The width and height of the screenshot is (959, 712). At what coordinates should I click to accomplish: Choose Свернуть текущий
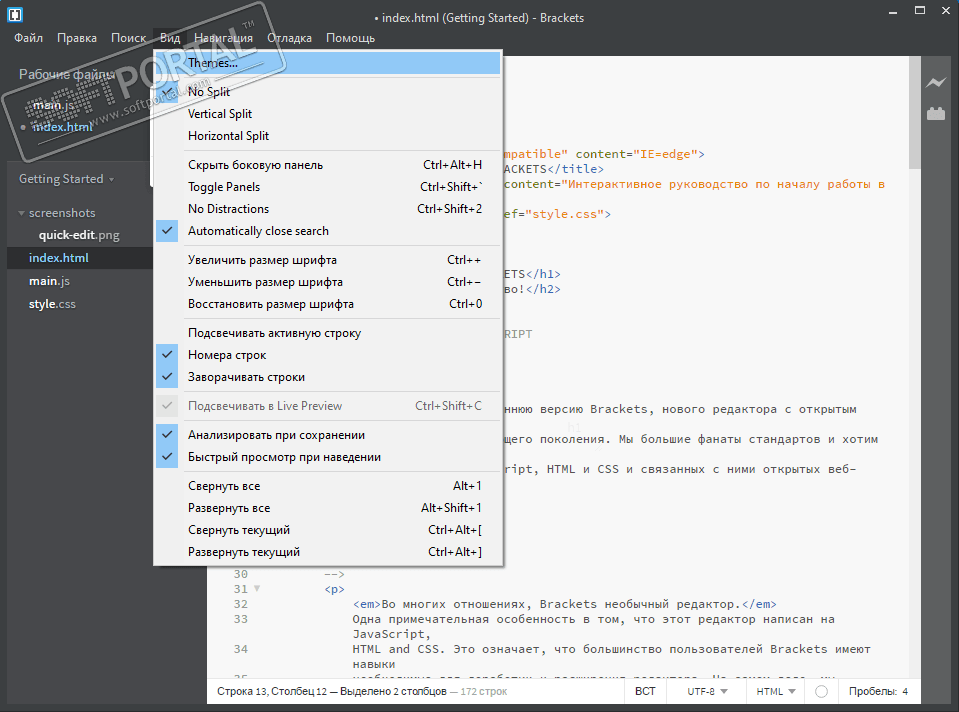pyautogui.click(x=328, y=530)
